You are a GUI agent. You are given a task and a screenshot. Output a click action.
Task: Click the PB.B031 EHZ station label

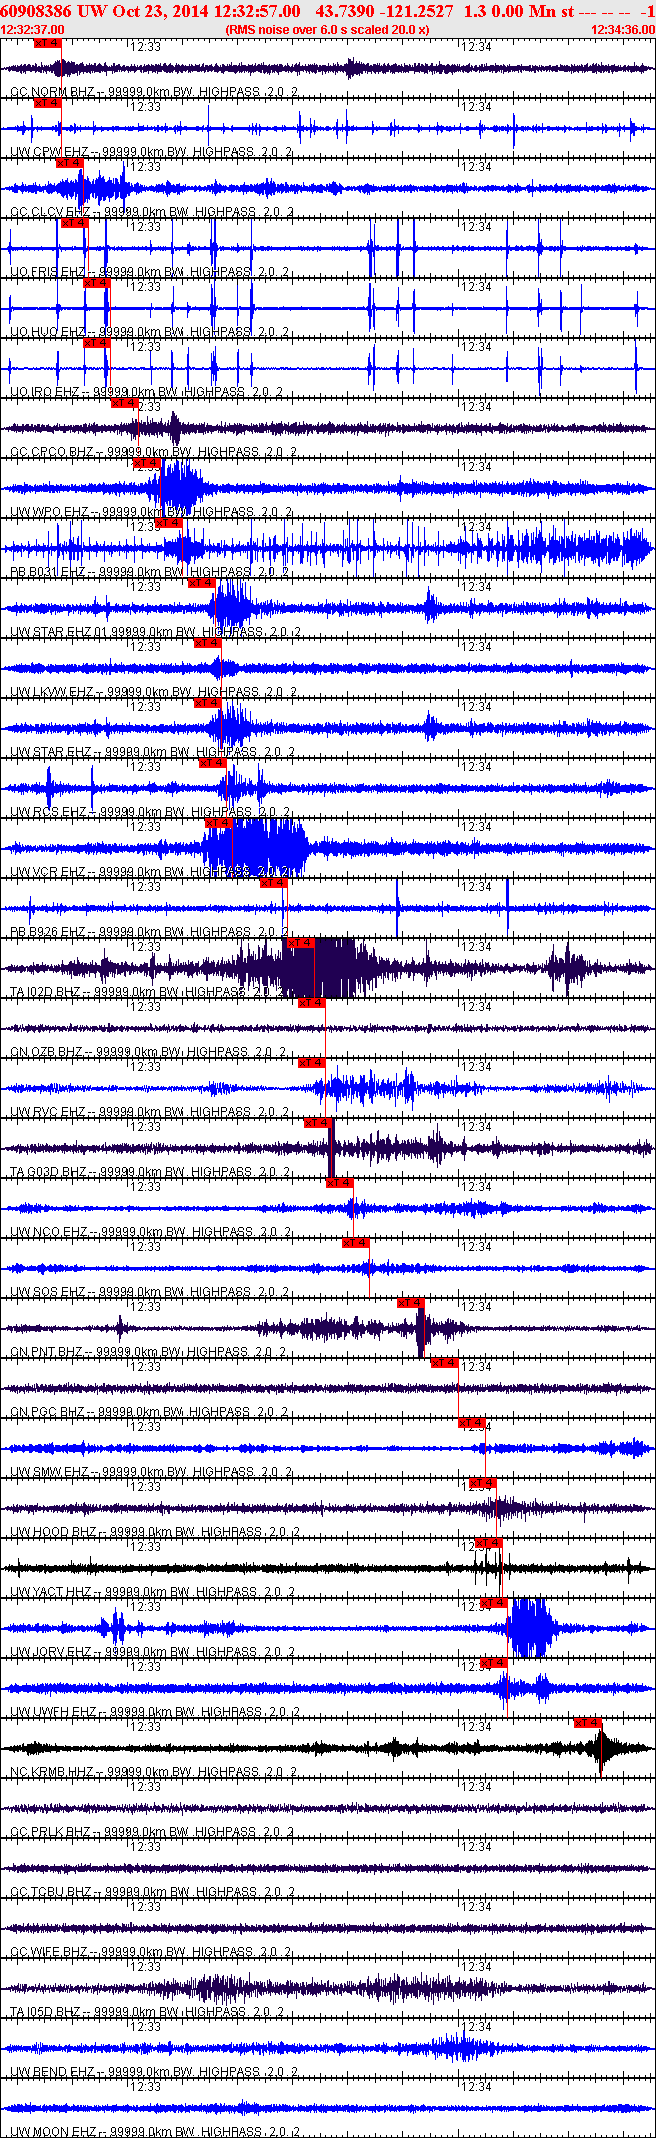tap(48, 572)
